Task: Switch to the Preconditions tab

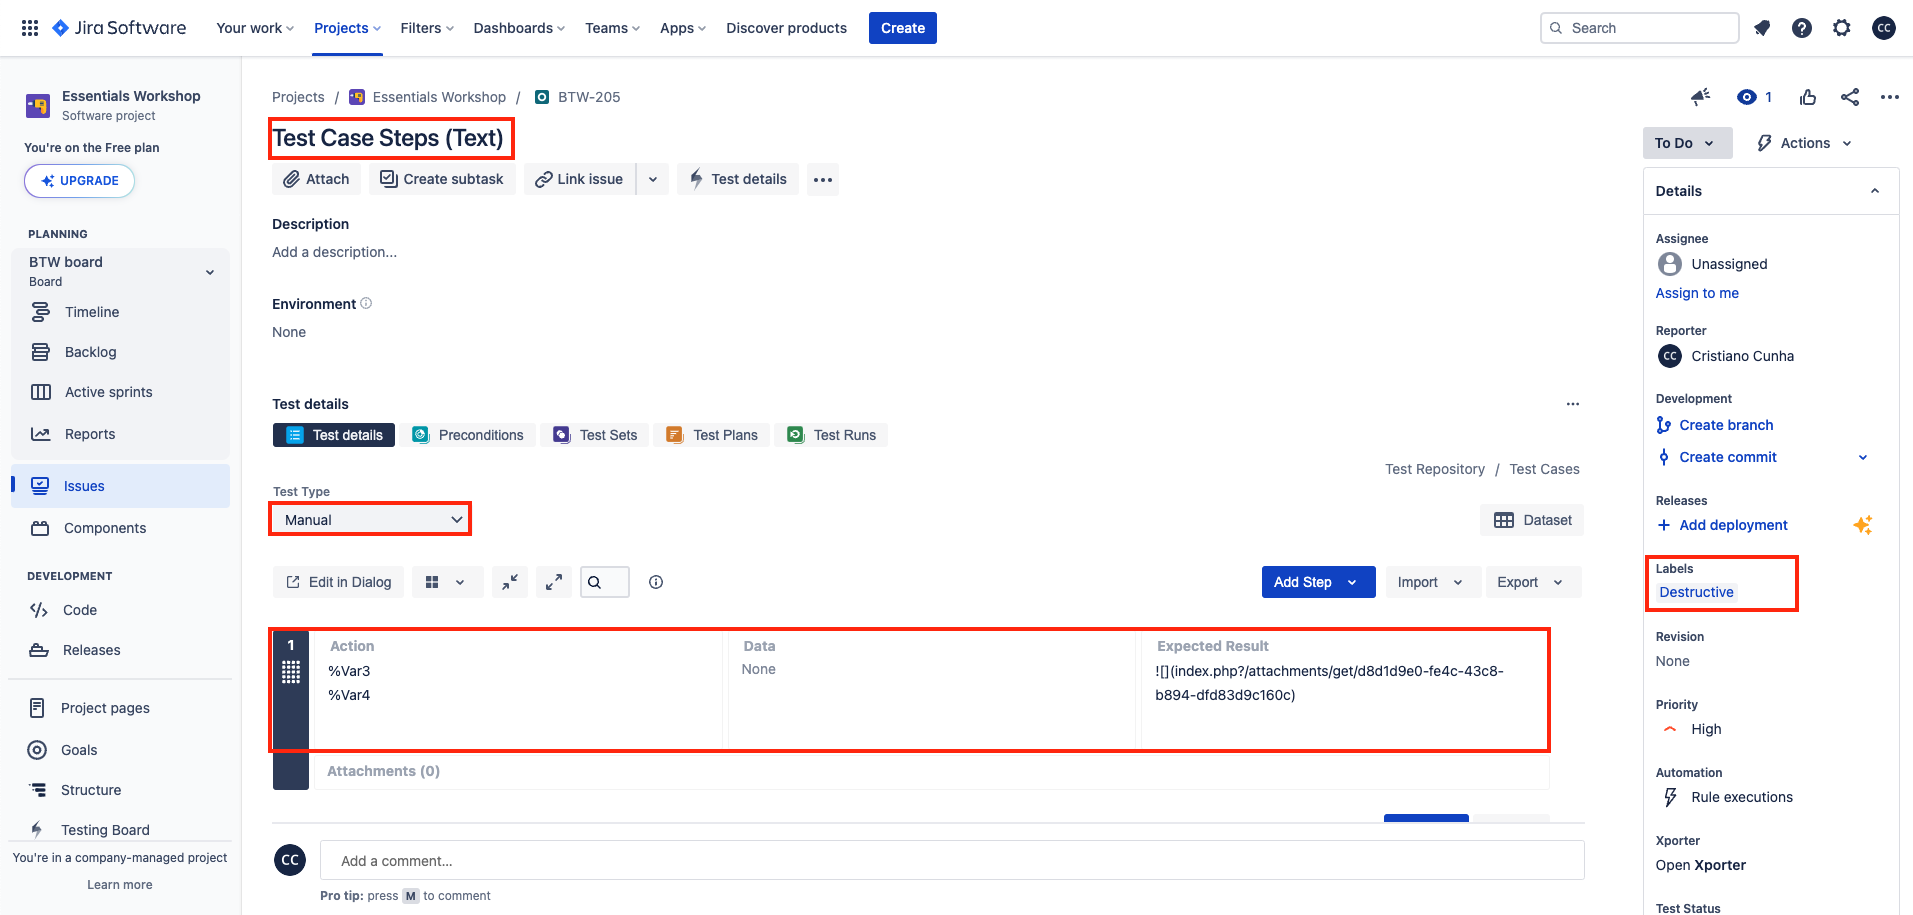Action: [469, 435]
